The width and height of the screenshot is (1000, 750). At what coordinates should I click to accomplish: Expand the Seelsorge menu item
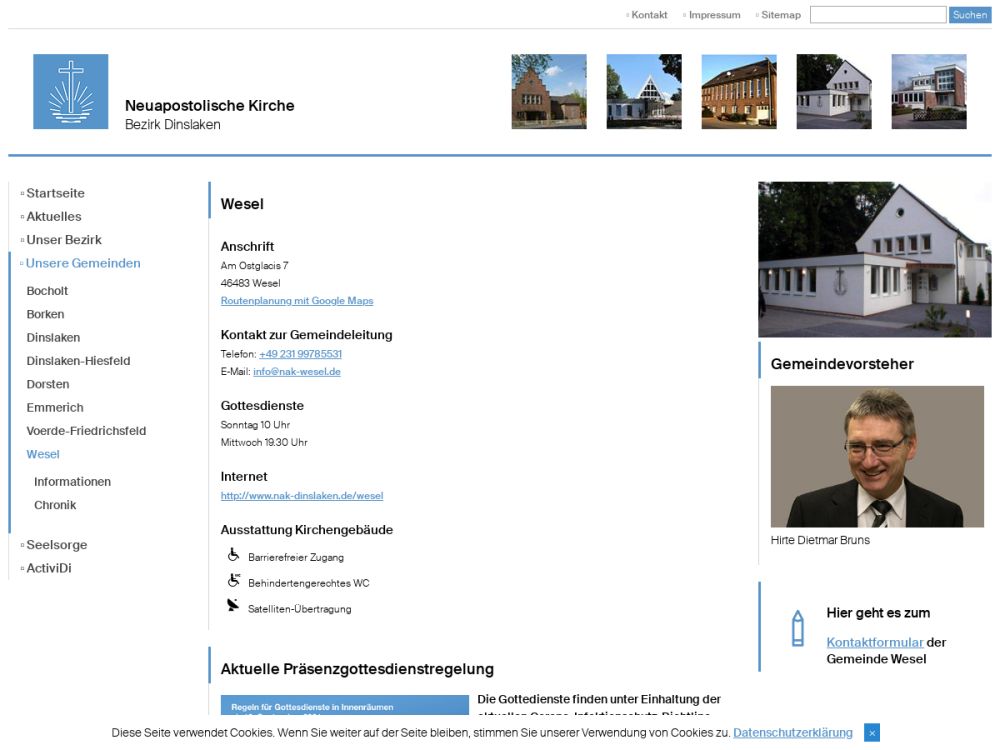click(x=56, y=545)
